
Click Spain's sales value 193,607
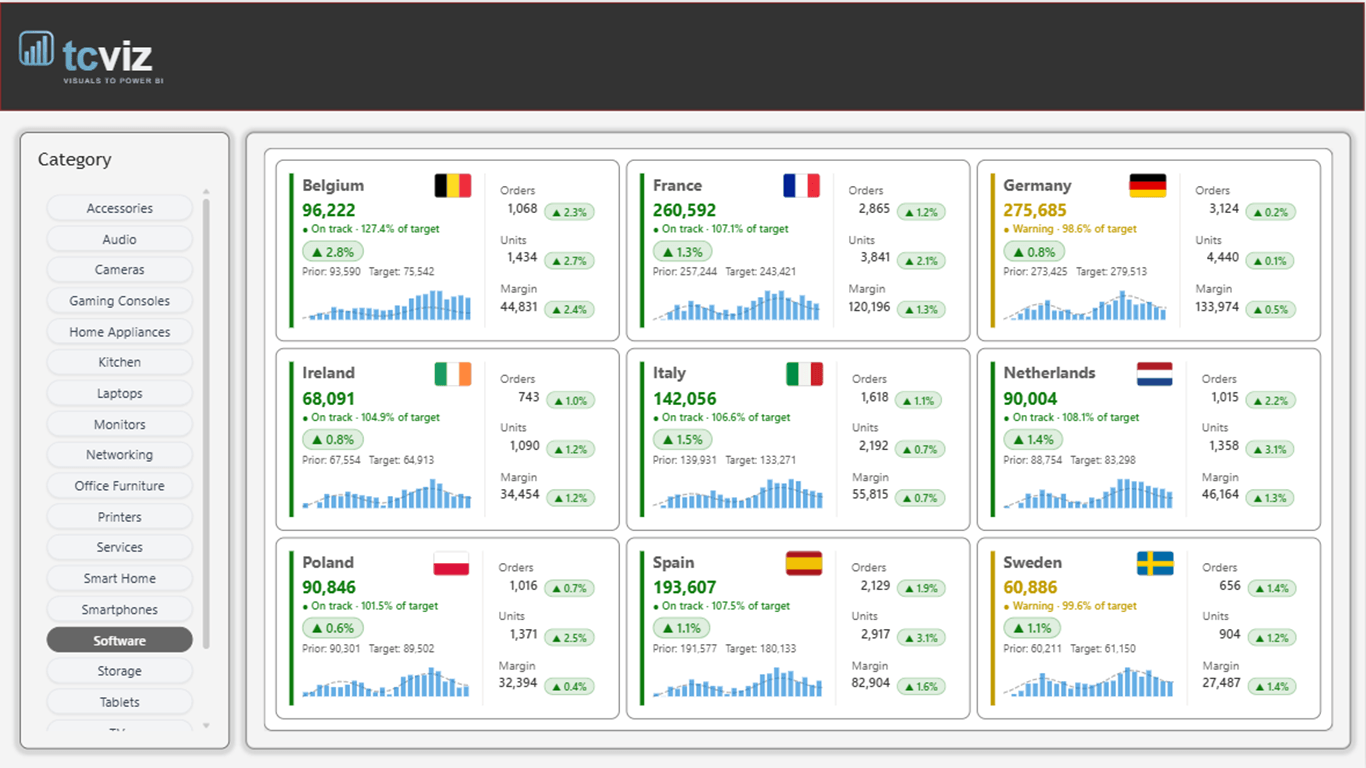point(685,587)
